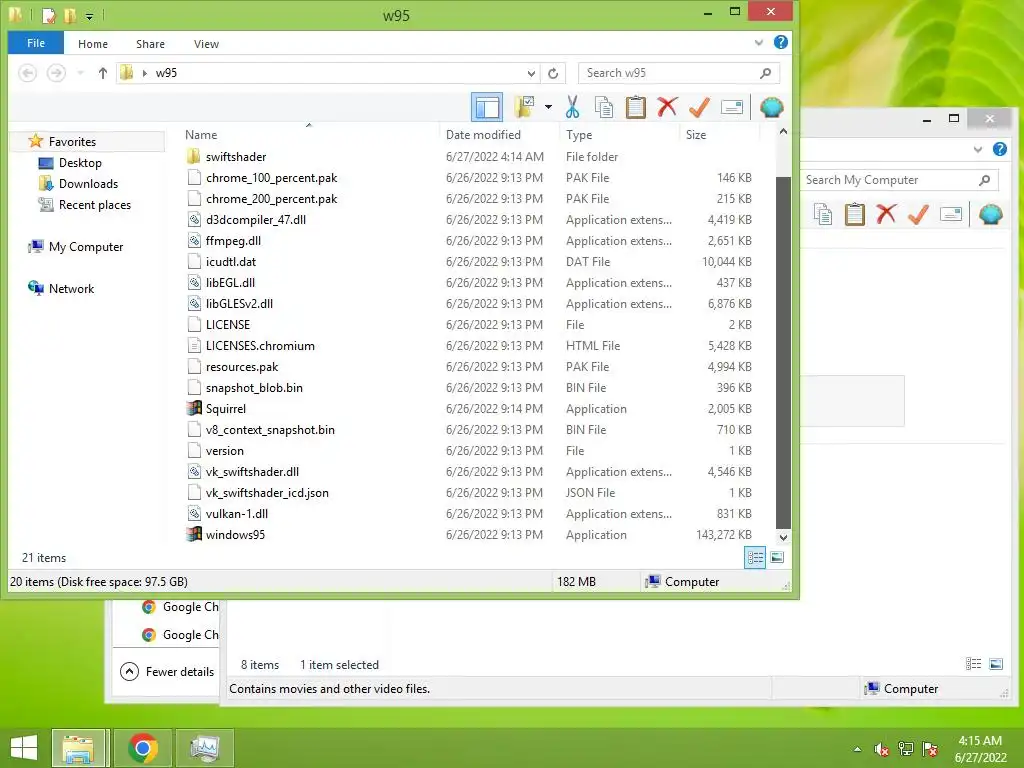This screenshot has width=1024, height=768.
Task: Expand folder options dropdown arrow in toolbar
Action: click(548, 107)
